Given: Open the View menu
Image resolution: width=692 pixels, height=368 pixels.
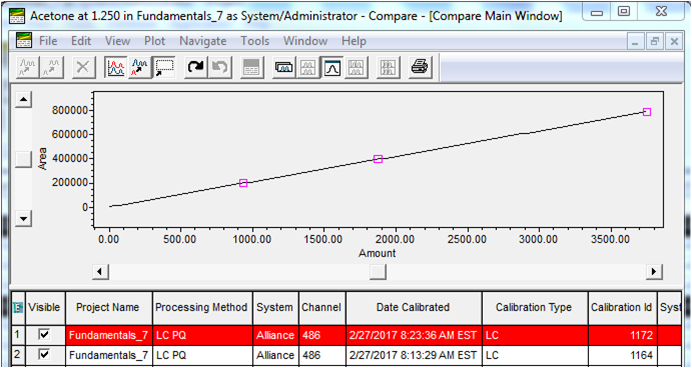Looking at the screenshot, I should pos(117,41).
